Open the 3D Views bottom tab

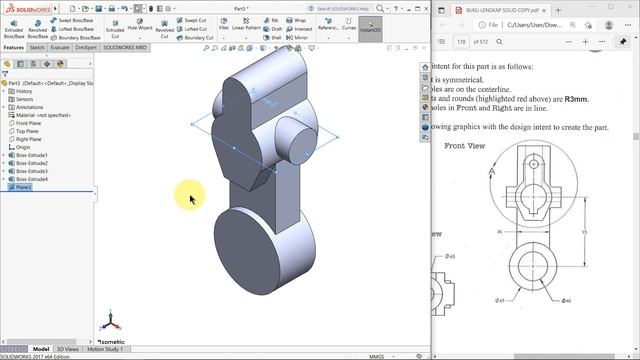68,349
